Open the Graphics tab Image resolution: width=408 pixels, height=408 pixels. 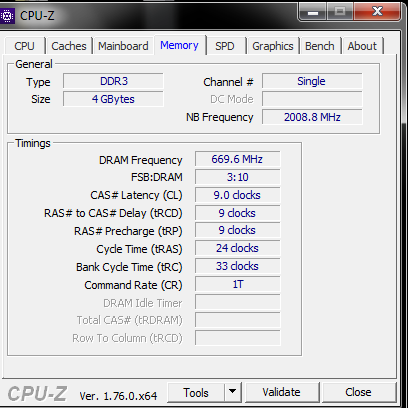pos(273,46)
